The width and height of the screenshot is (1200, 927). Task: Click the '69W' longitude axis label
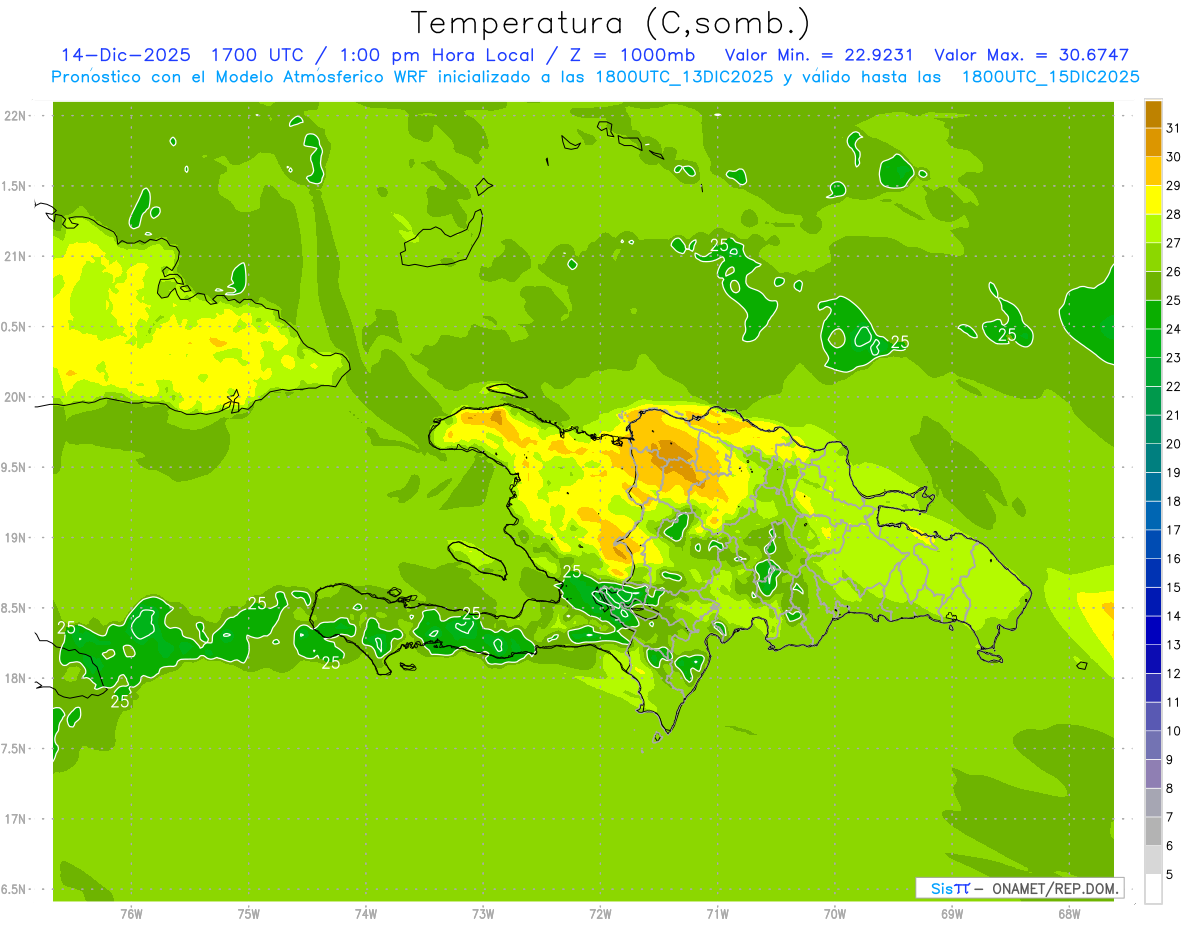pyautogui.click(x=952, y=913)
